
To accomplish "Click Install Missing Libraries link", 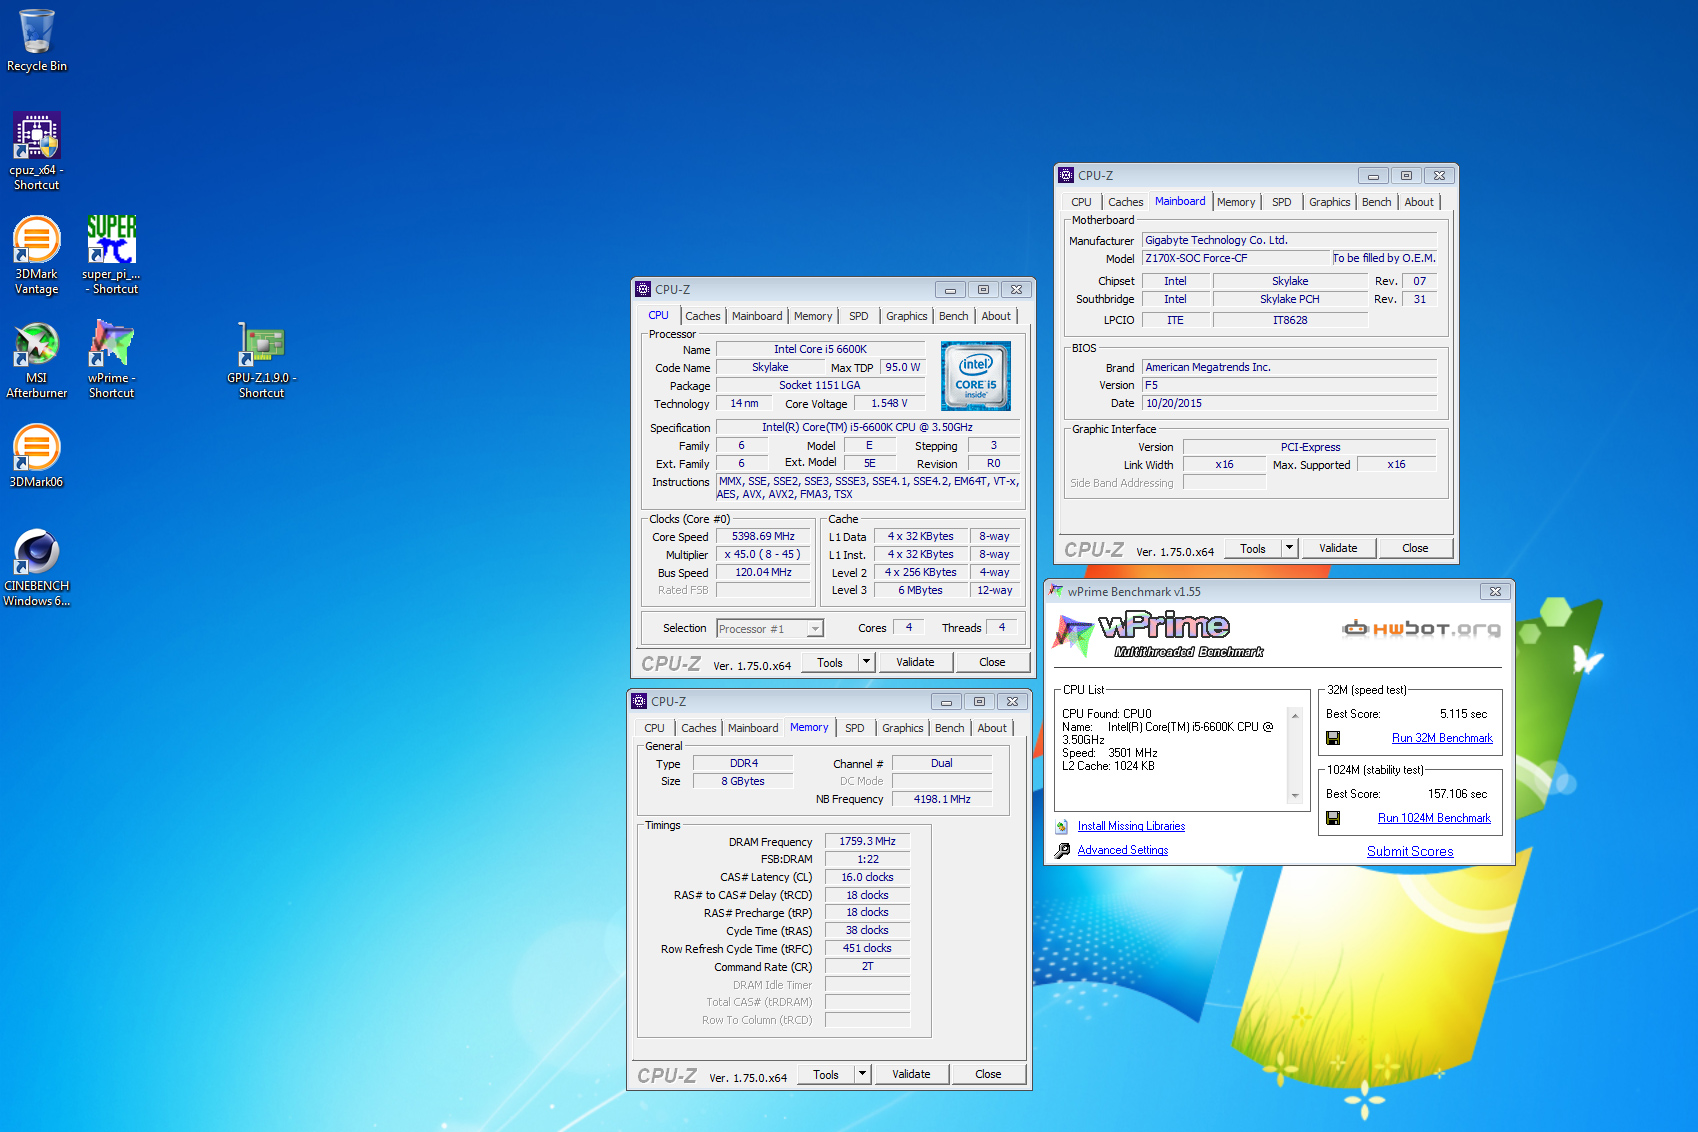I will point(1131,826).
